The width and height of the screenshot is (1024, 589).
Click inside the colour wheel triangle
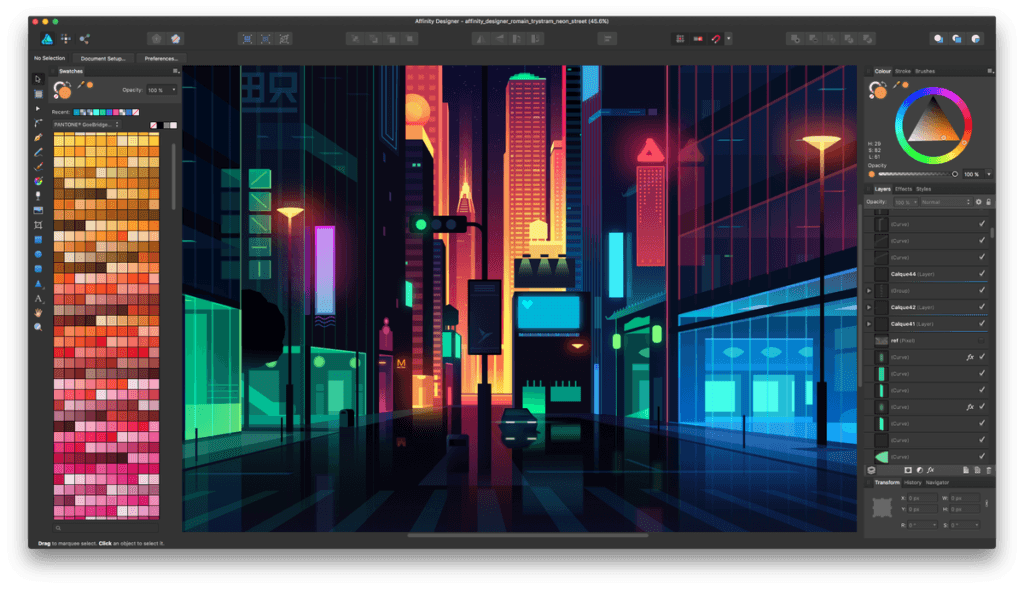click(x=934, y=124)
